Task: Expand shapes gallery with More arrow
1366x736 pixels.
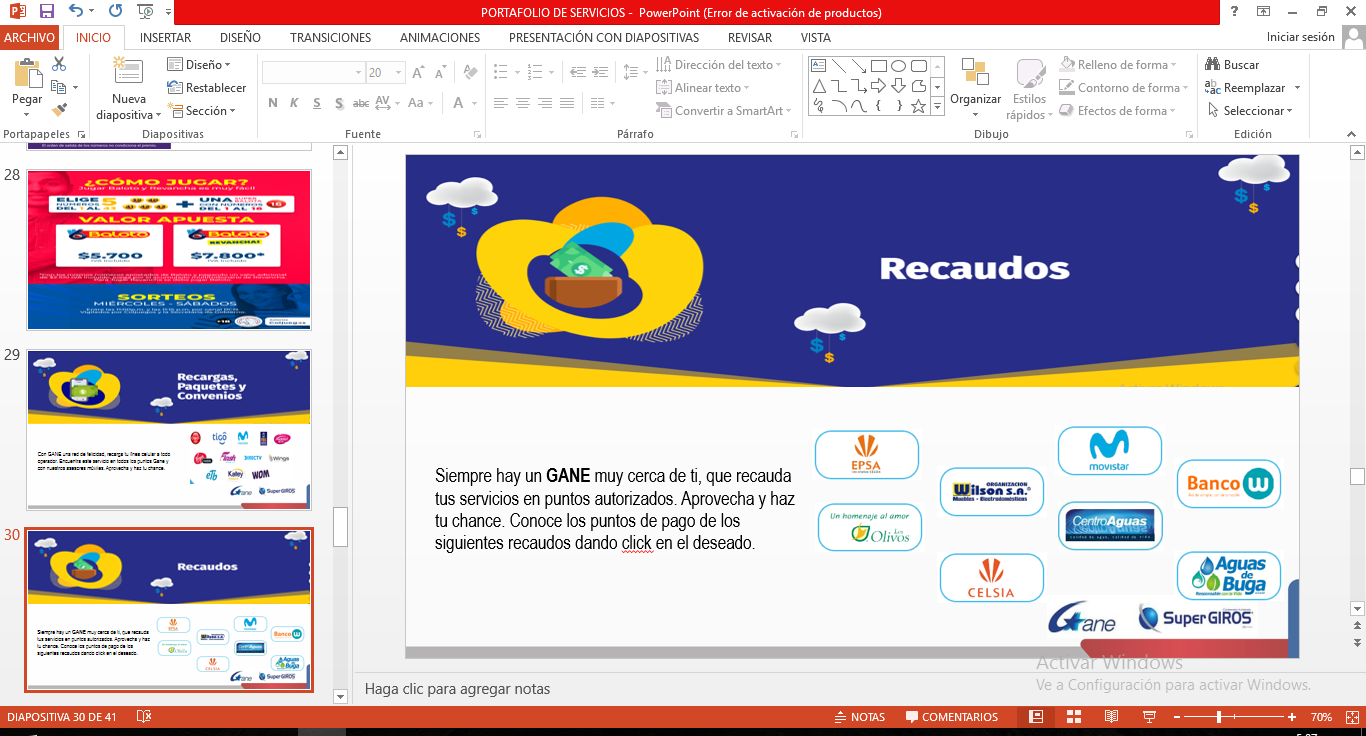Action: coord(938,106)
